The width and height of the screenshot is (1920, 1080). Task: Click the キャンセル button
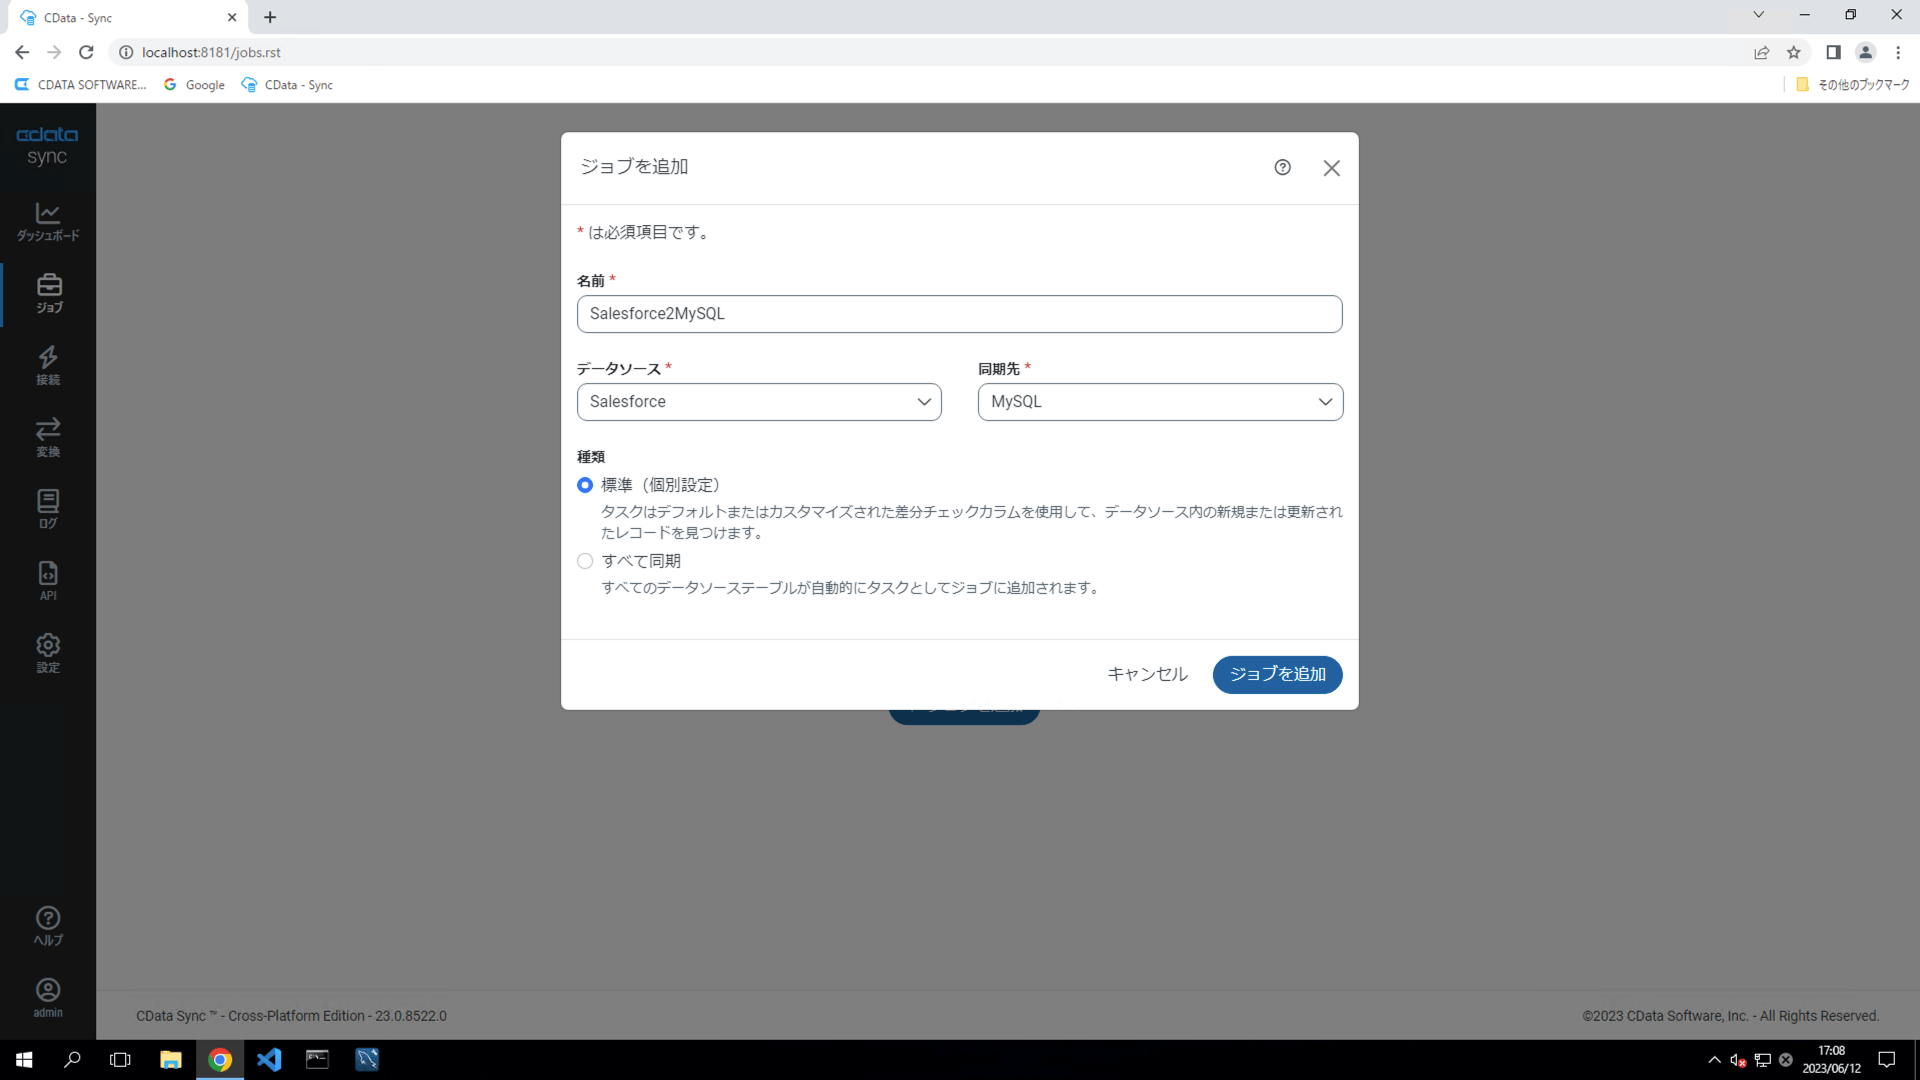pyautogui.click(x=1147, y=674)
